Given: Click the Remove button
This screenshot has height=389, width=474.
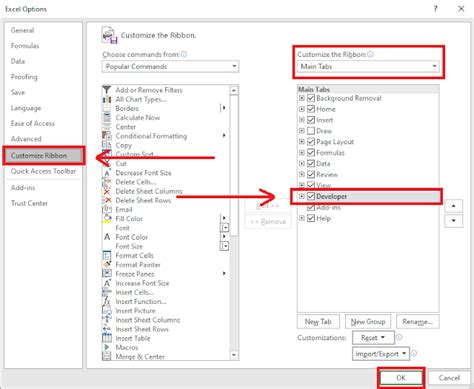Looking at the screenshot, I should pyautogui.click(x=268, y=222).
